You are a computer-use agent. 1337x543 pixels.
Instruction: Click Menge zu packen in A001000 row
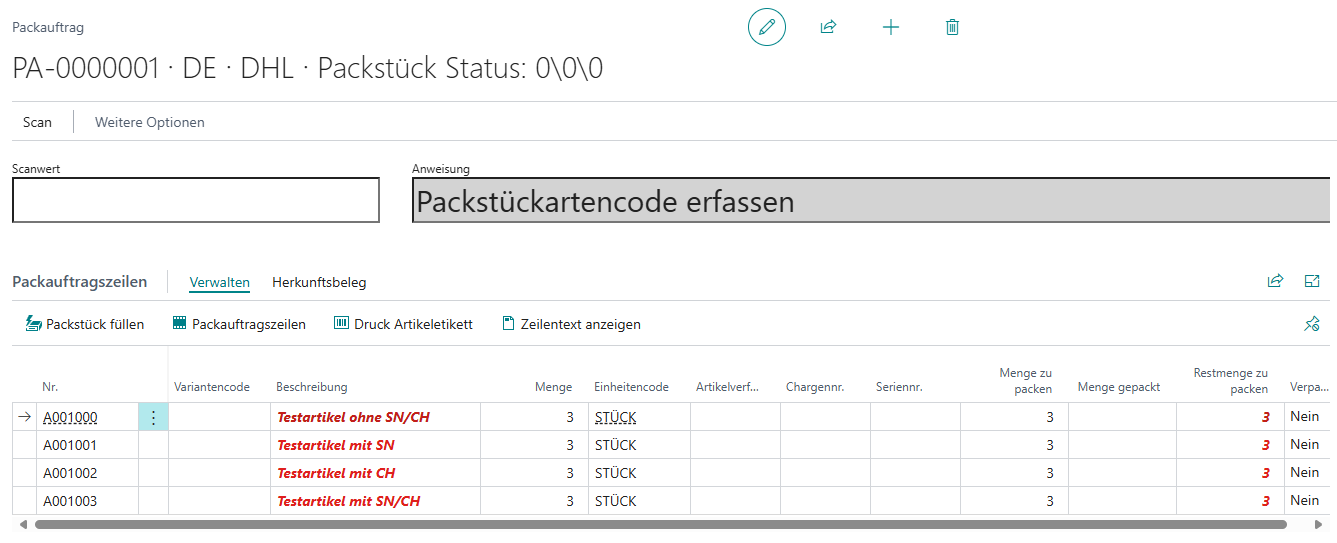(1050, 417)
